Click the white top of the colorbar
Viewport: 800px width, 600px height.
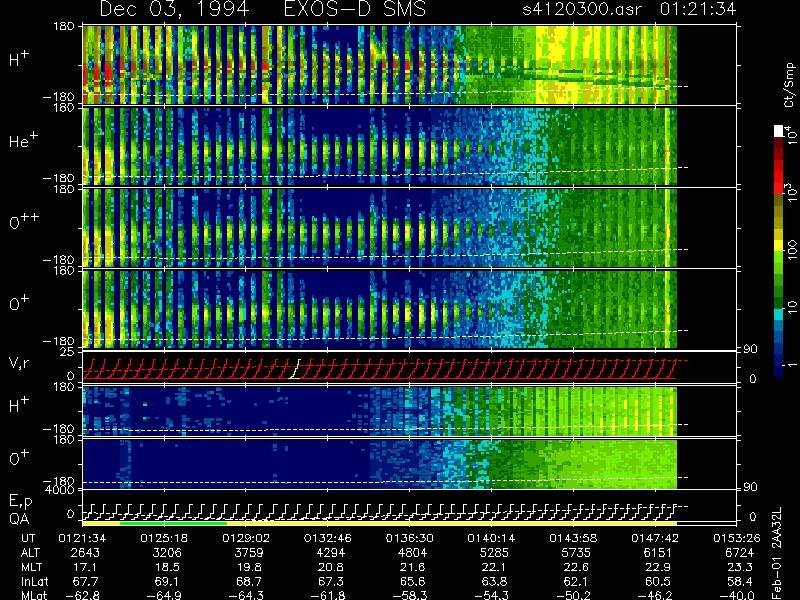tap(778, 131)
